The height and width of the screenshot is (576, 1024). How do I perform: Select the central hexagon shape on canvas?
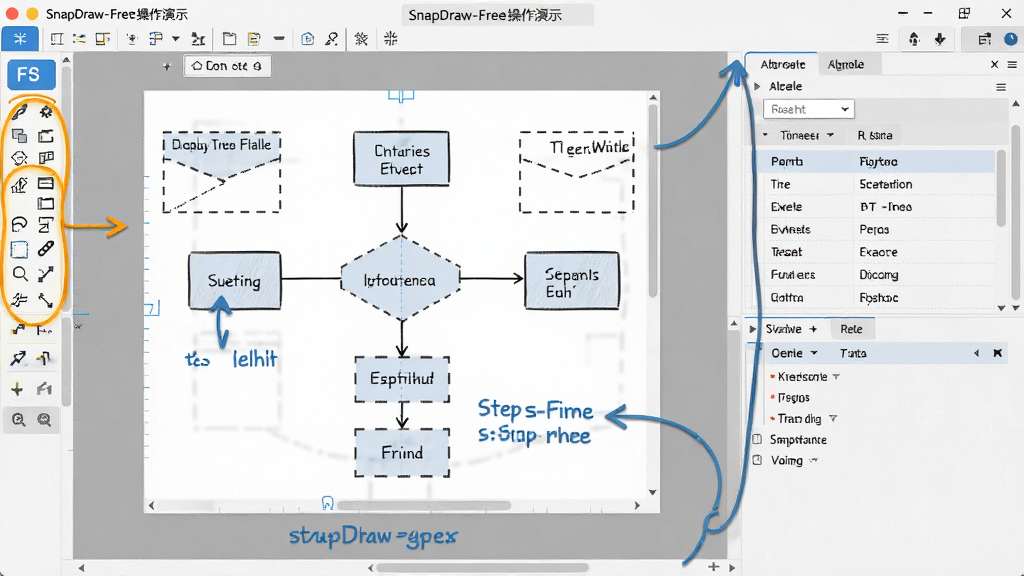click(x=400, y=279)
